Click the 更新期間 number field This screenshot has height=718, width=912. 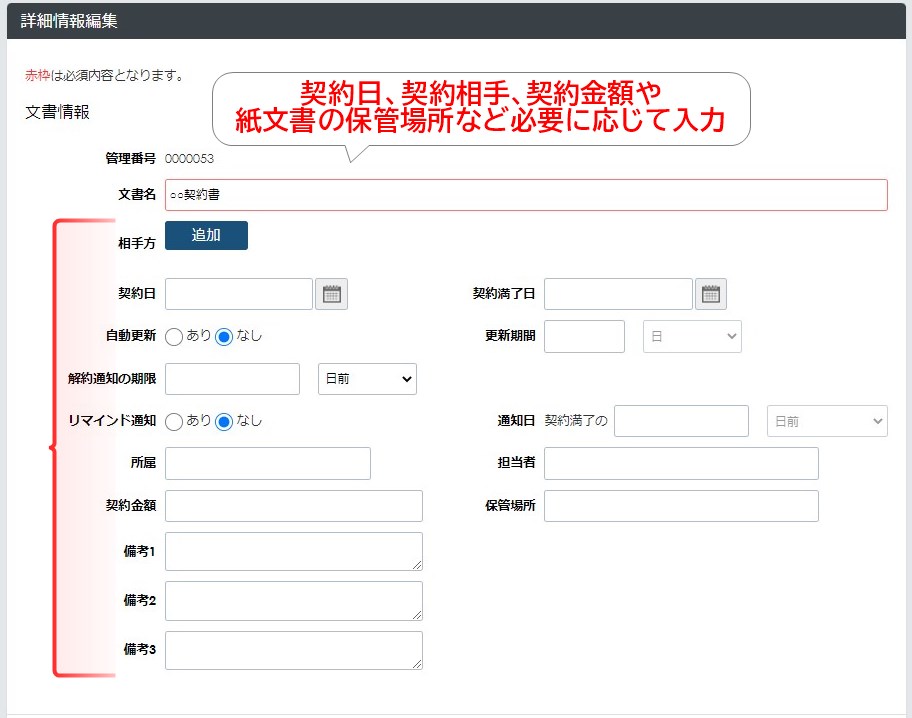pos(584,337)
